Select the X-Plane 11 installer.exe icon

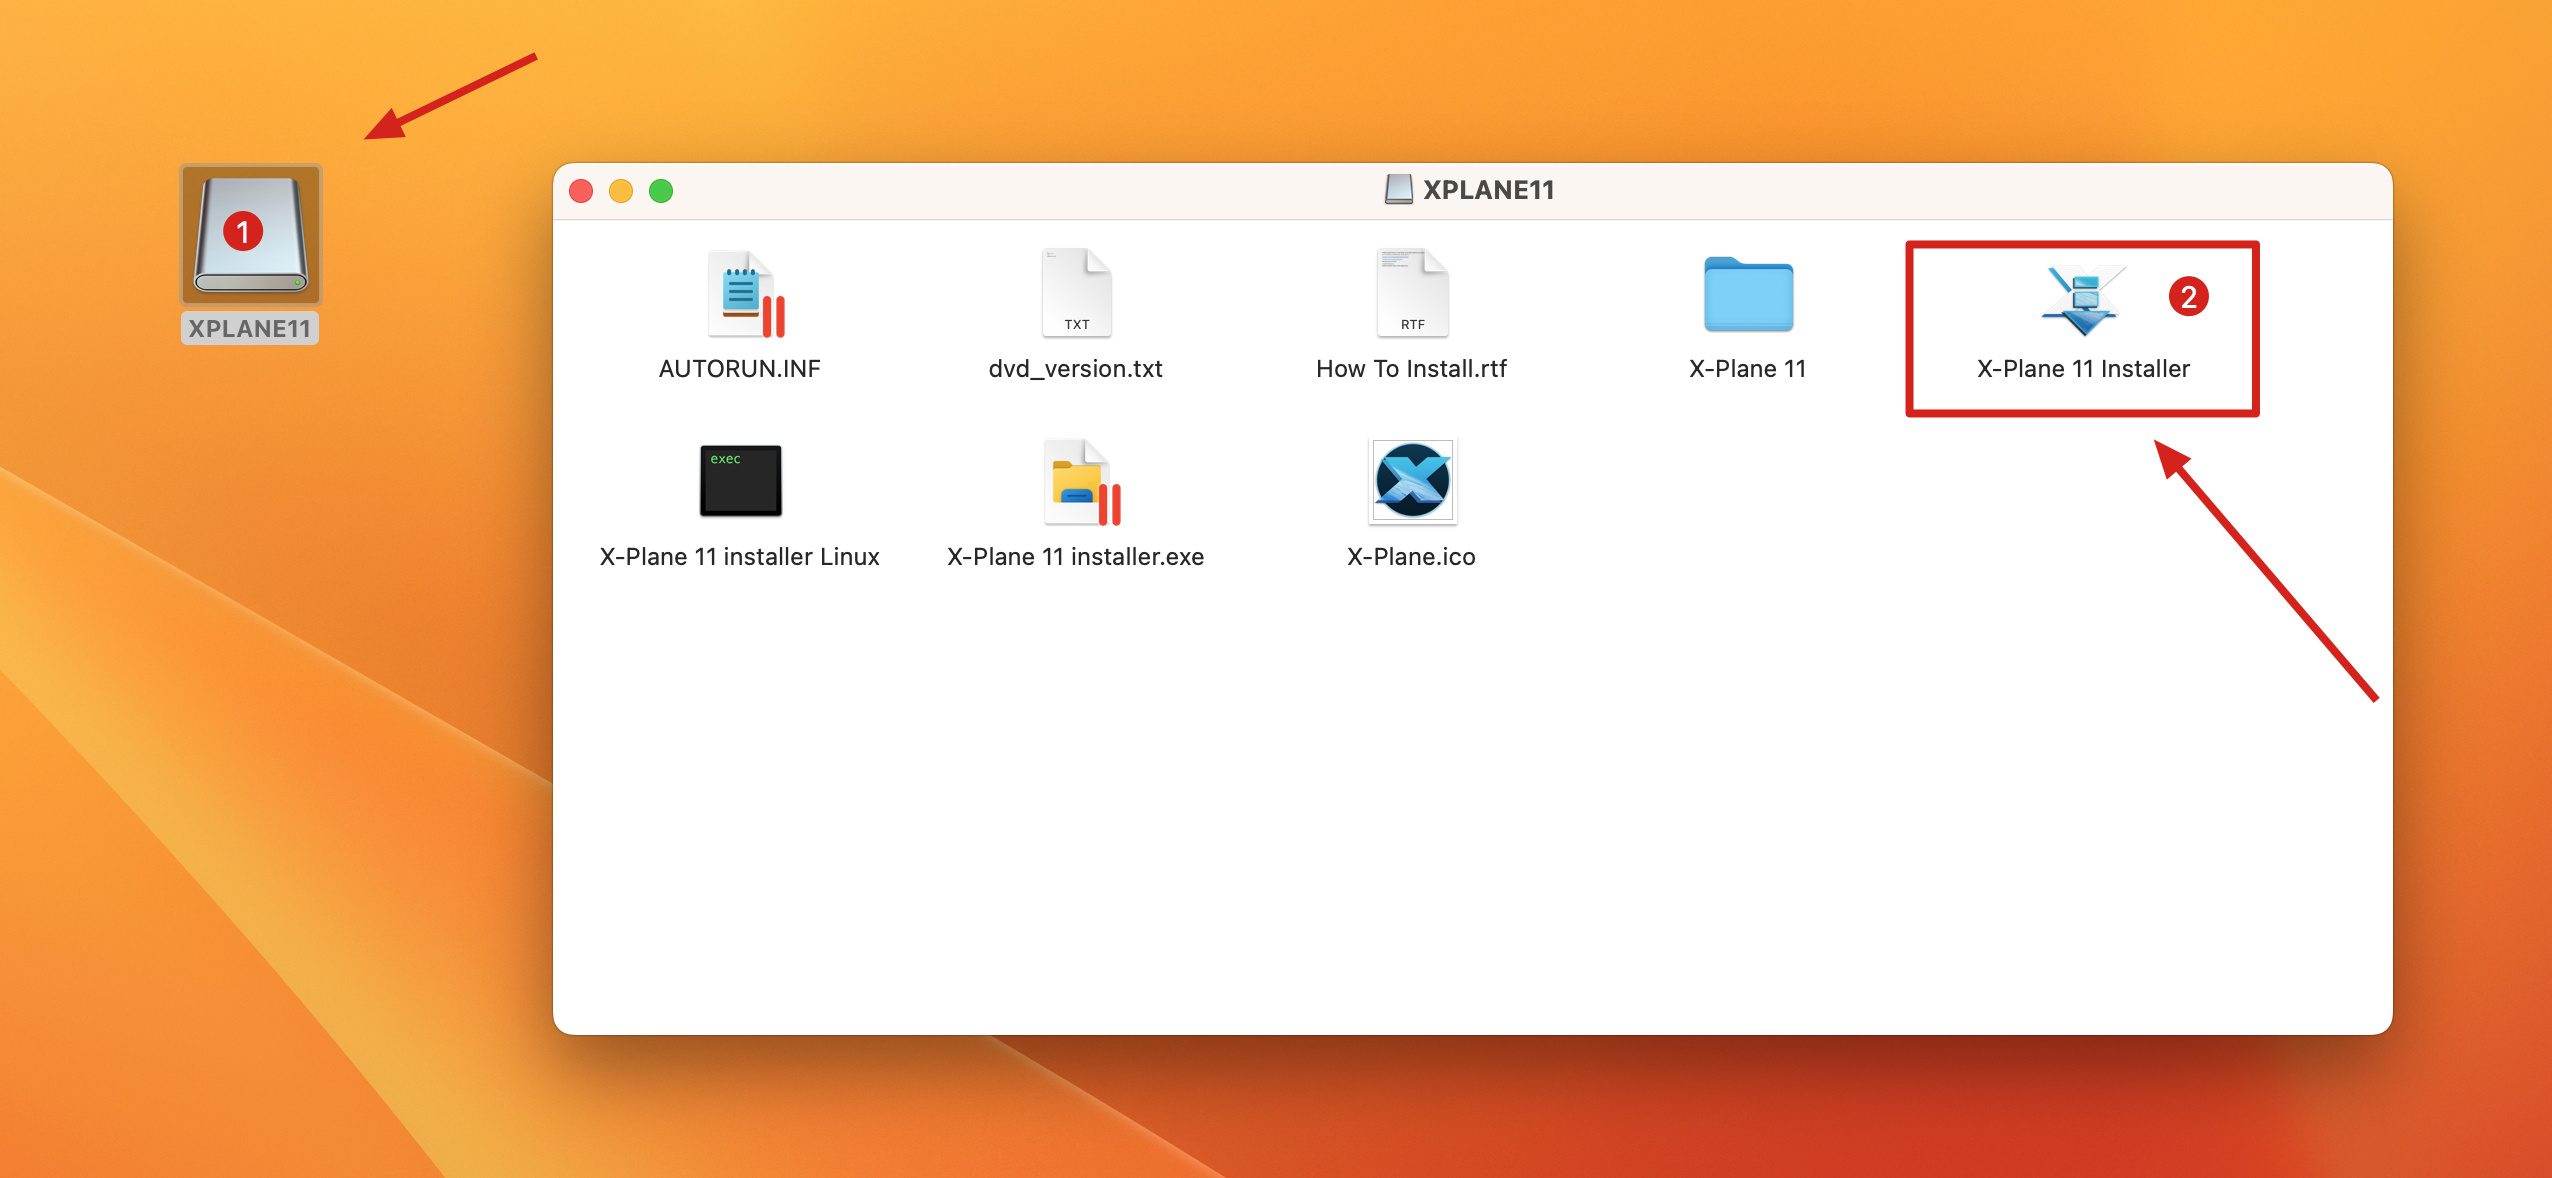coord(1078,482)
